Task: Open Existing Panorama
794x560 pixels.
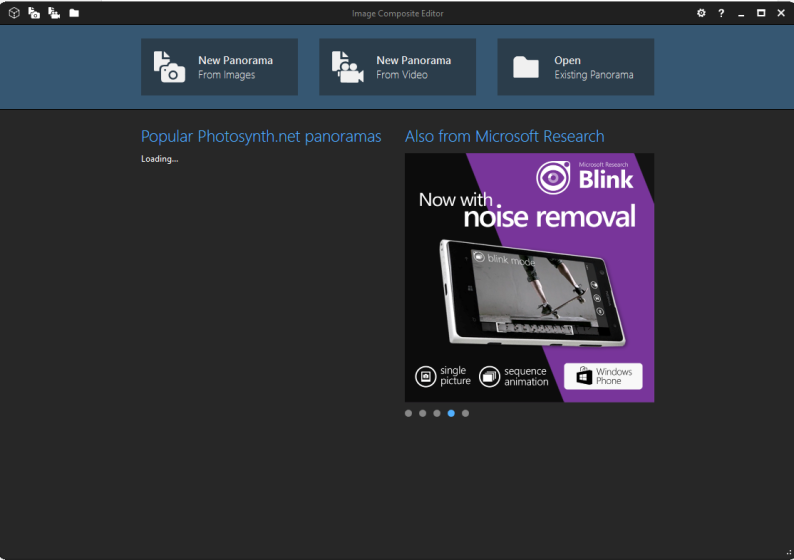Action: pyautogui.click(x=575, y=67)
